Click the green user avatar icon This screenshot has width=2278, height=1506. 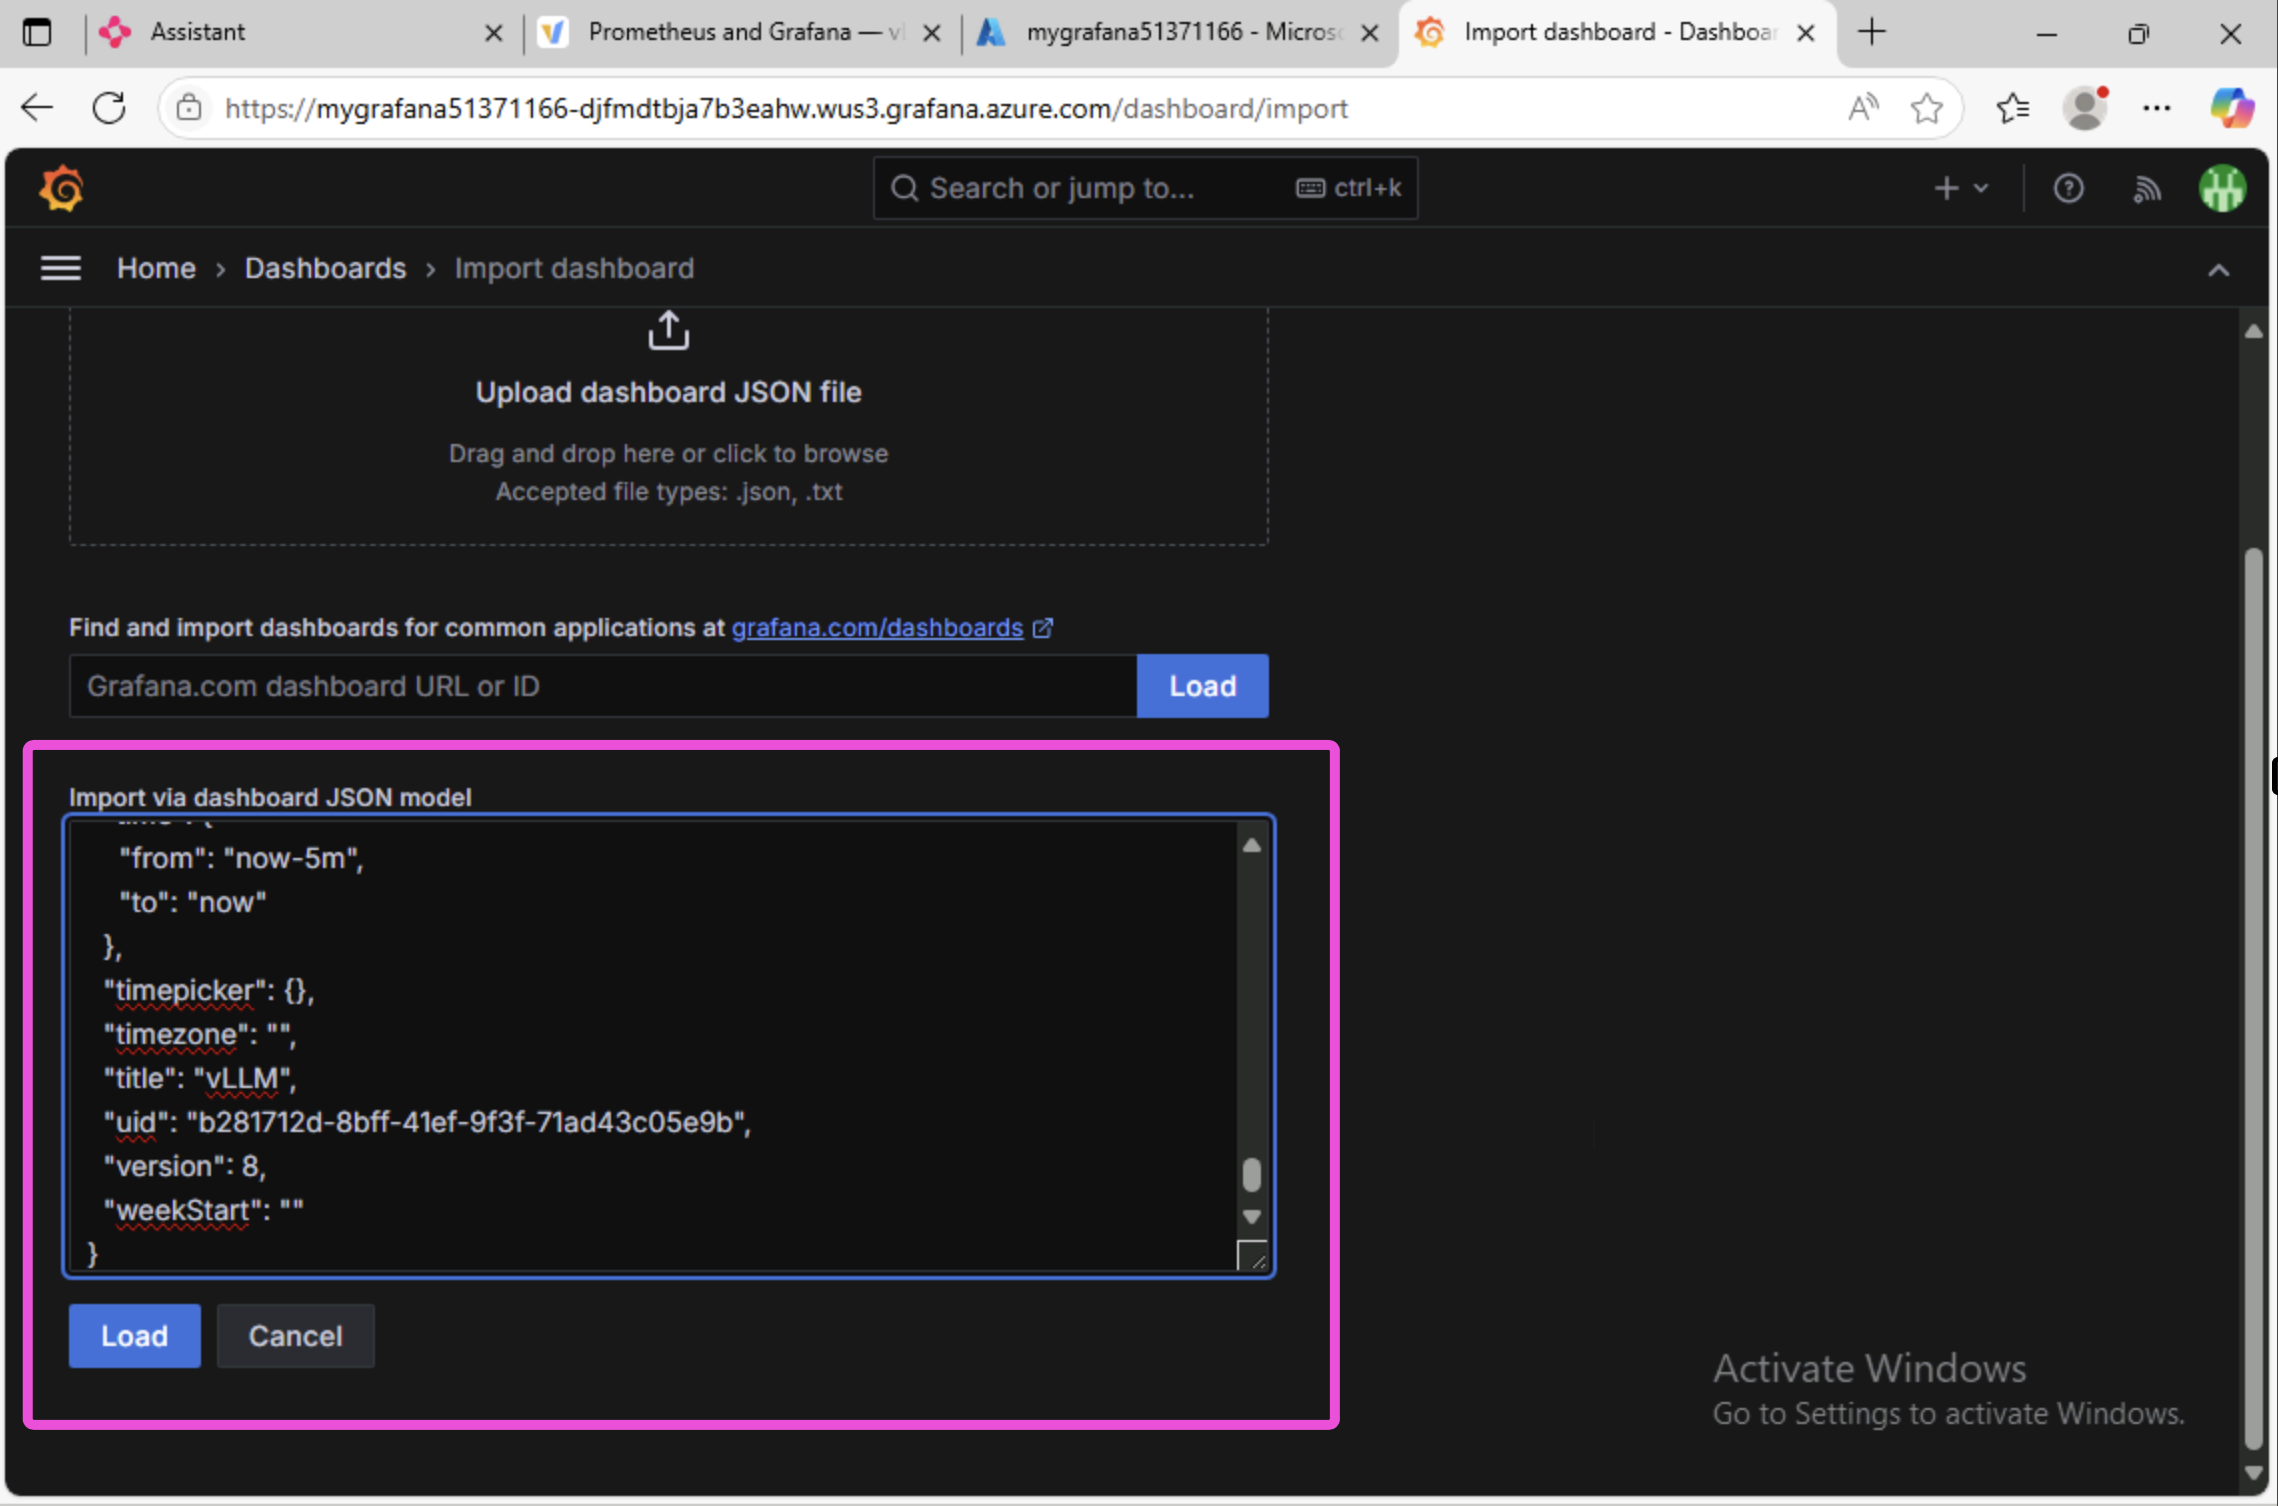click(x=2222, y=188)
